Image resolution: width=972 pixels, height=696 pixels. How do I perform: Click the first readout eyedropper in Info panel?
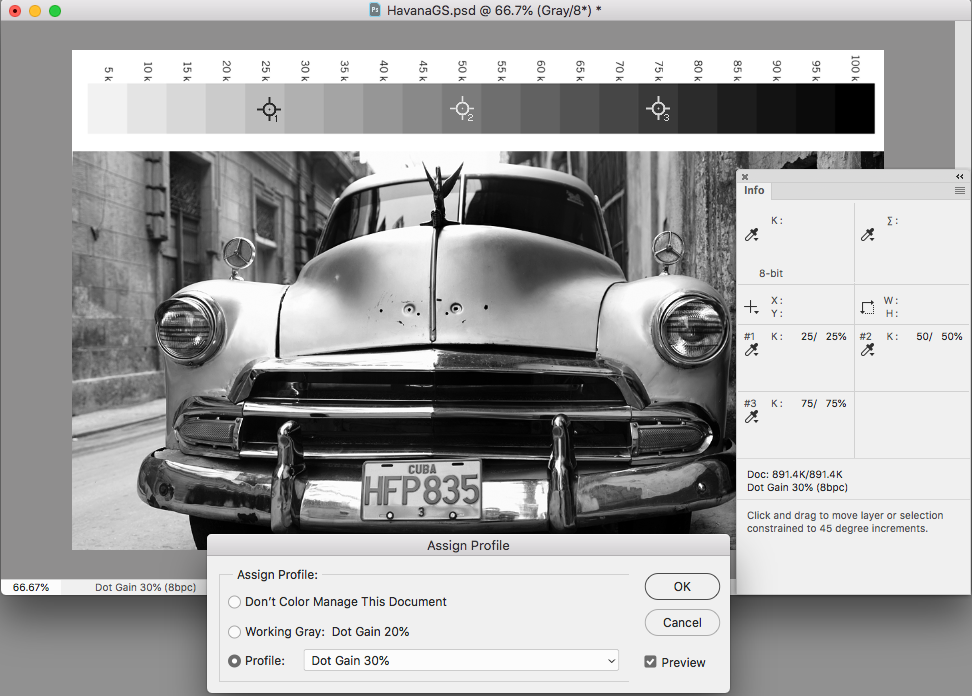(752, 235)
